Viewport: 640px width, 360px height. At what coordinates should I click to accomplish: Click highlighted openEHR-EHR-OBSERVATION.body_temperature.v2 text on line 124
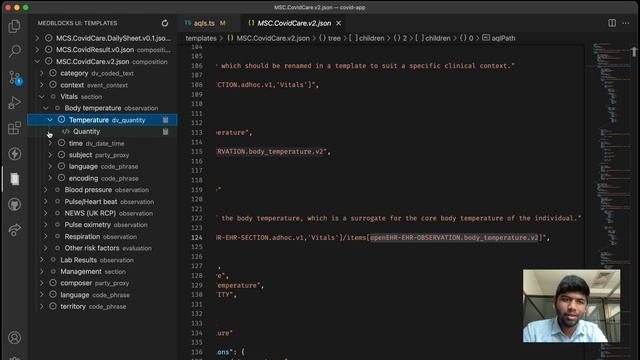pyautogui.click(x=454, y=238)
